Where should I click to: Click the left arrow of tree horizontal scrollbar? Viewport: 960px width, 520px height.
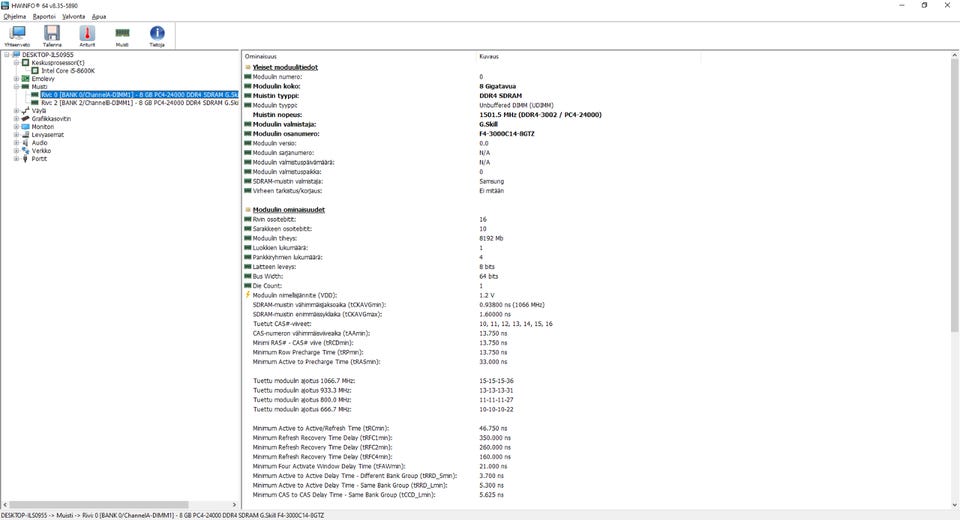5,505
